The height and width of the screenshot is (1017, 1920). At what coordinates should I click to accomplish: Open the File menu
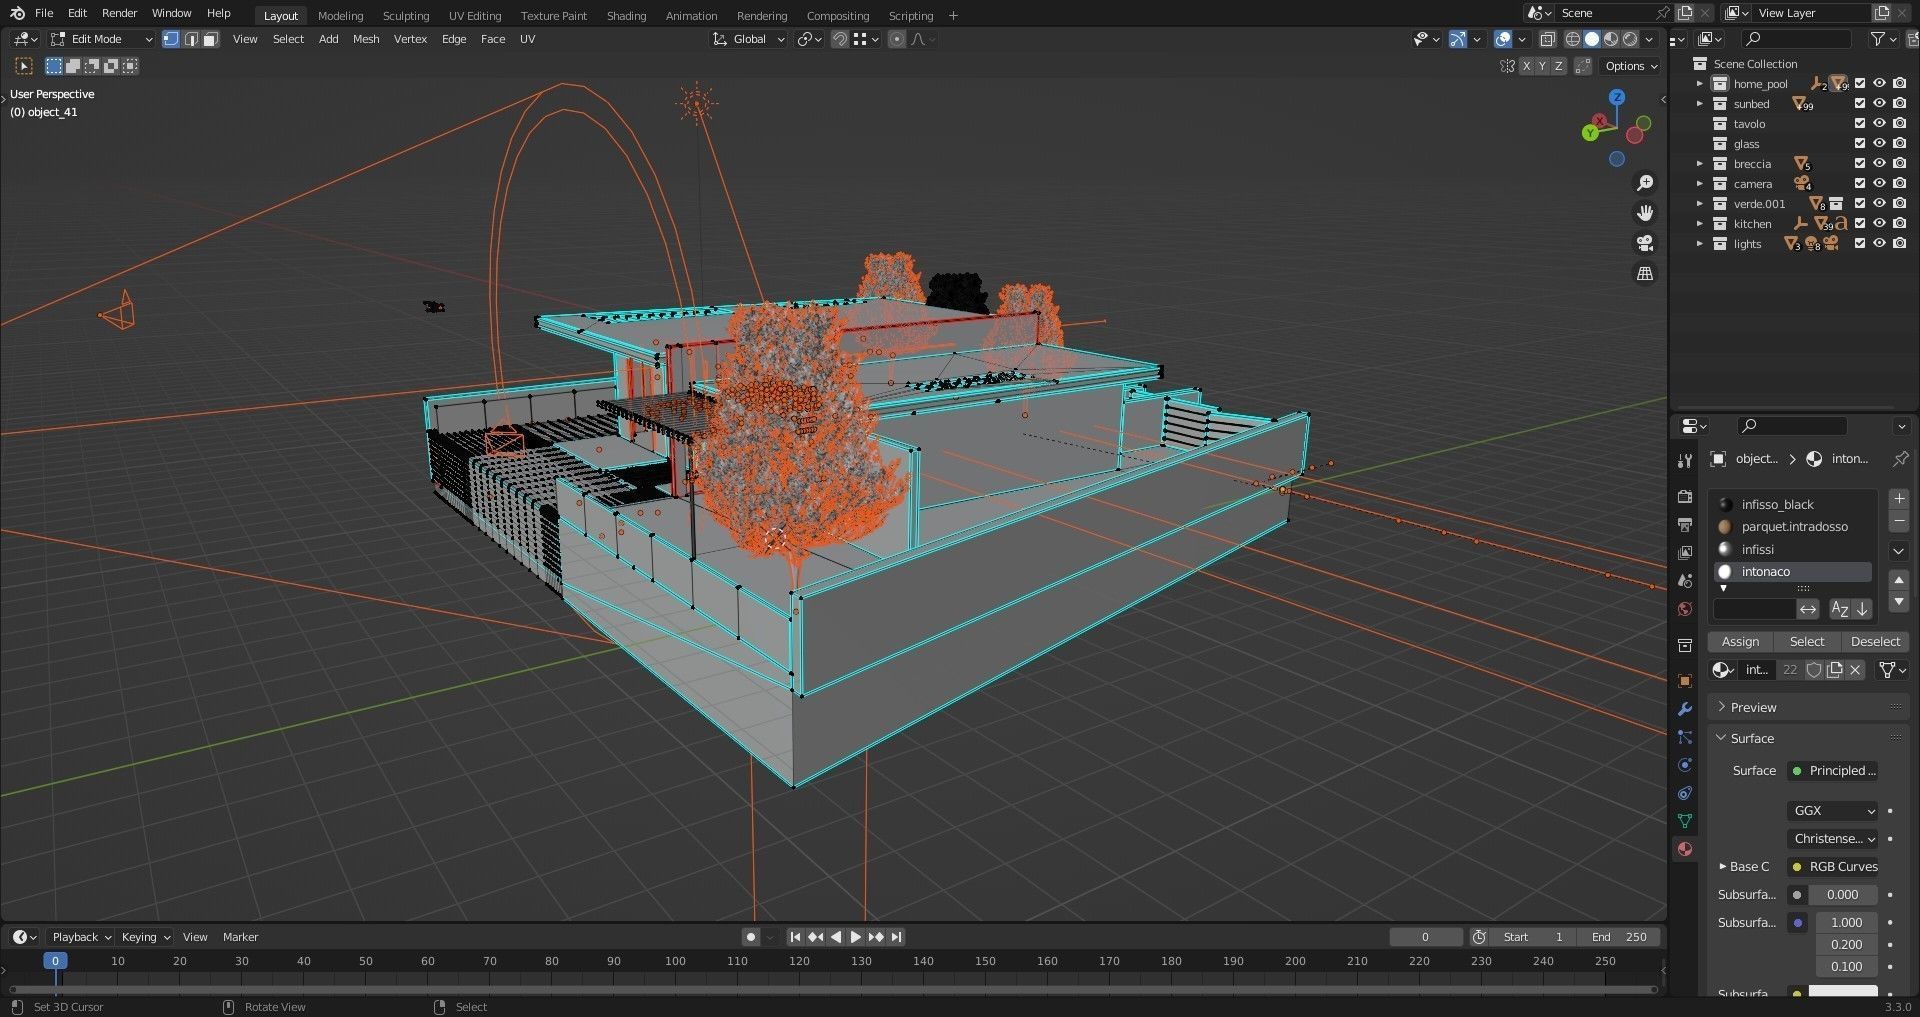tap(44, 13)
